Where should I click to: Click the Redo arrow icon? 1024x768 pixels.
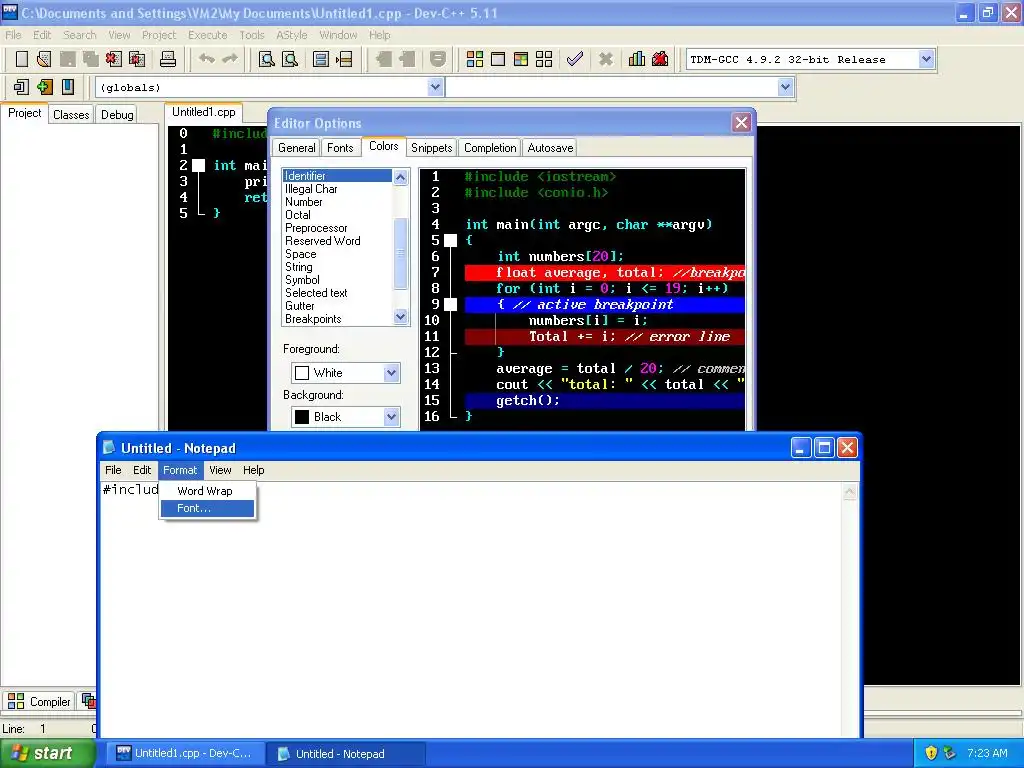tap(230, 59)
